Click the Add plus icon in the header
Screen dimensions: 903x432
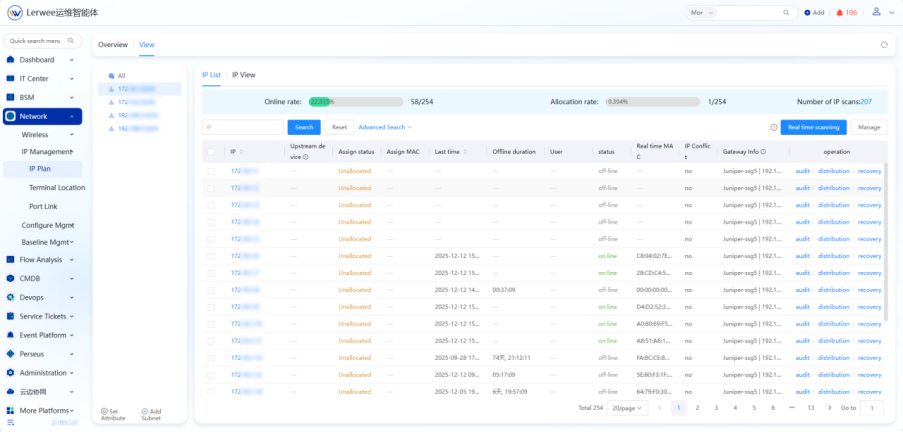(x=807, y=13)
